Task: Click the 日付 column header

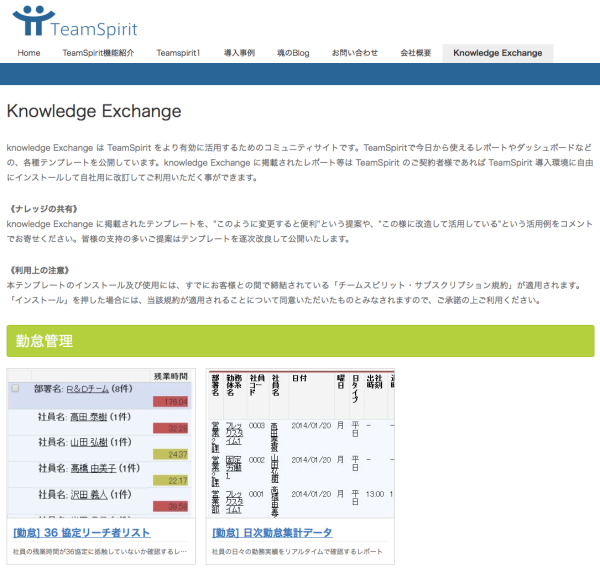Action: [300, 379]
